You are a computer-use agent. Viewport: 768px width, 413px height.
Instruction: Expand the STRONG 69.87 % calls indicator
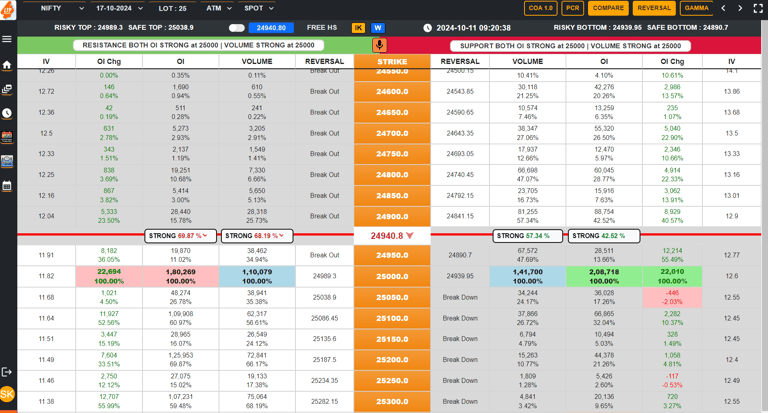[181, 236]
